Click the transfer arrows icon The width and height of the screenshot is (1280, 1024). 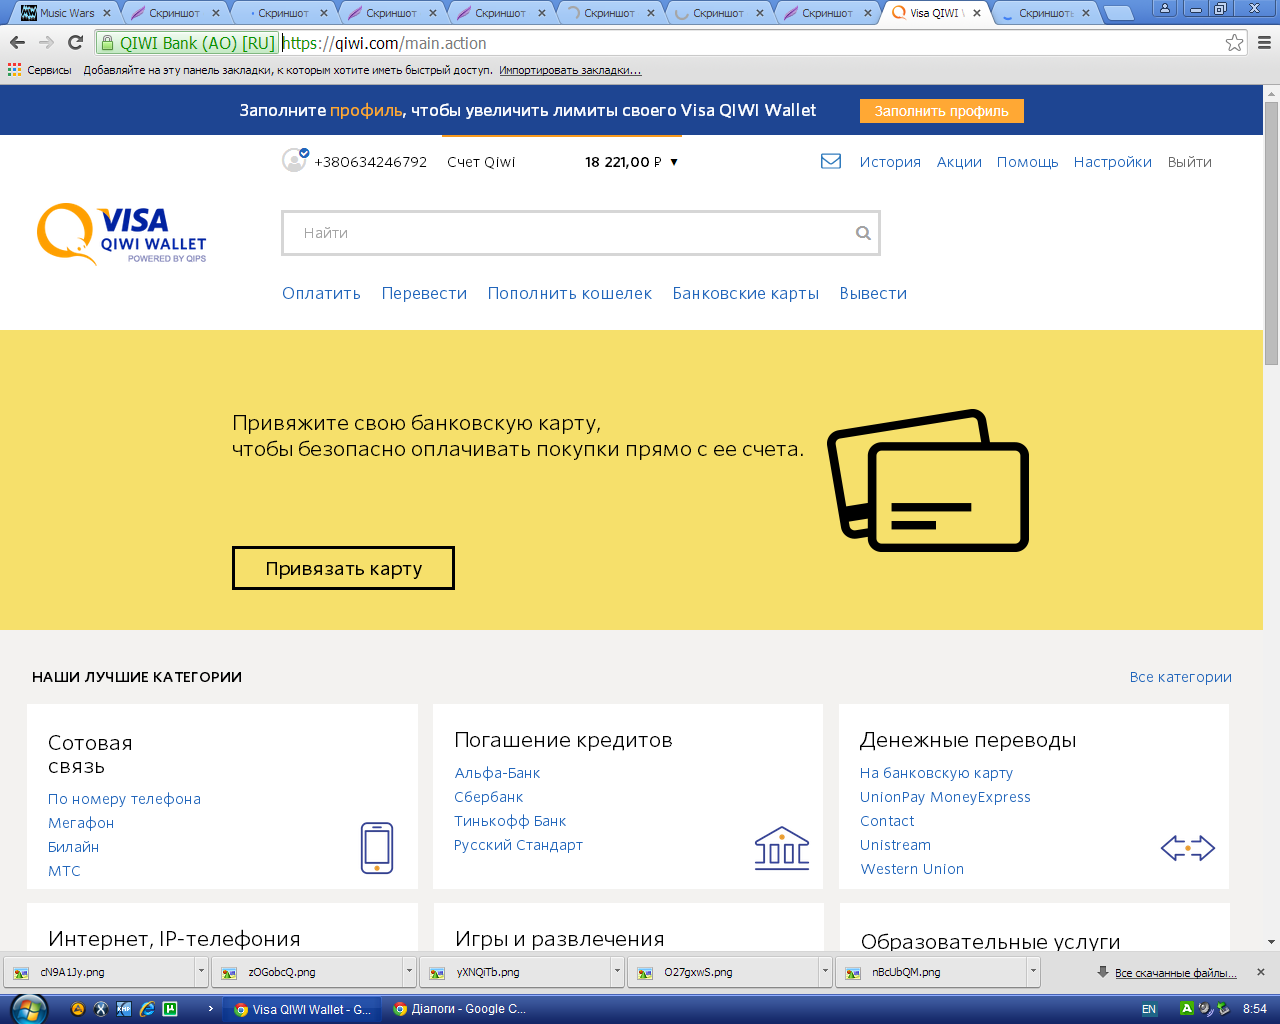coord(1188,848)
